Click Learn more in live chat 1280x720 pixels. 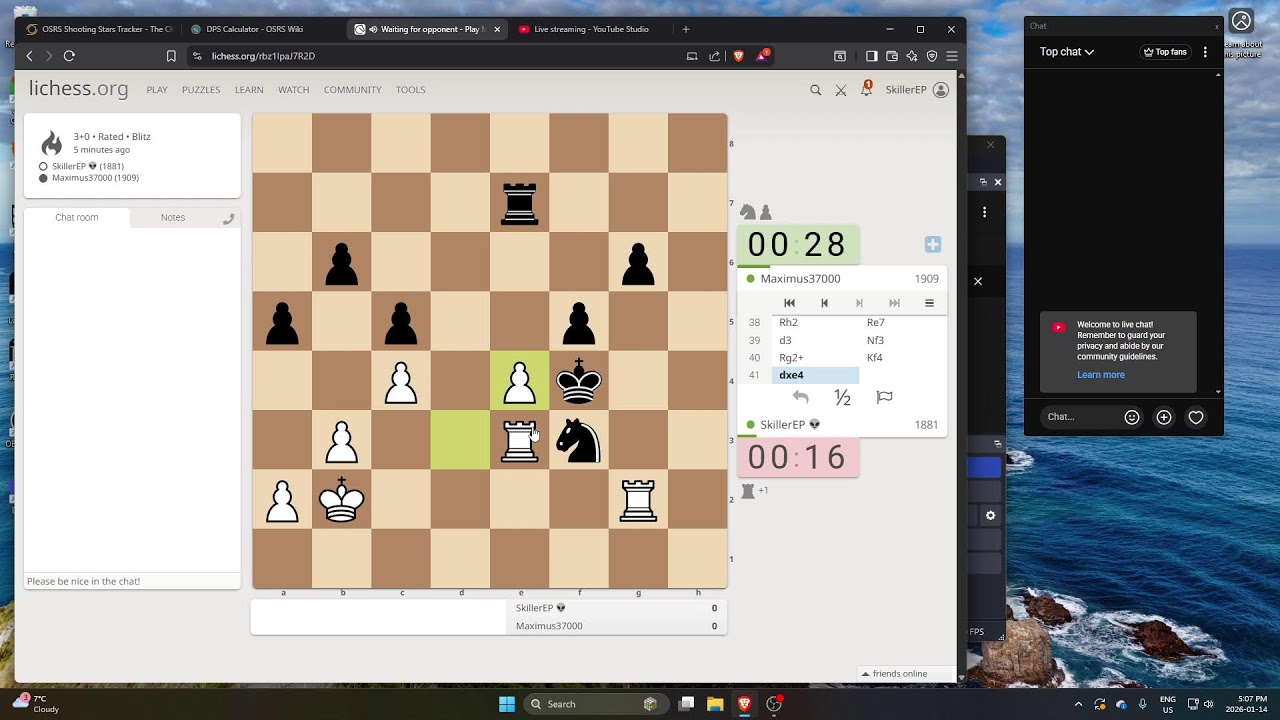[x=1101, y=375]
